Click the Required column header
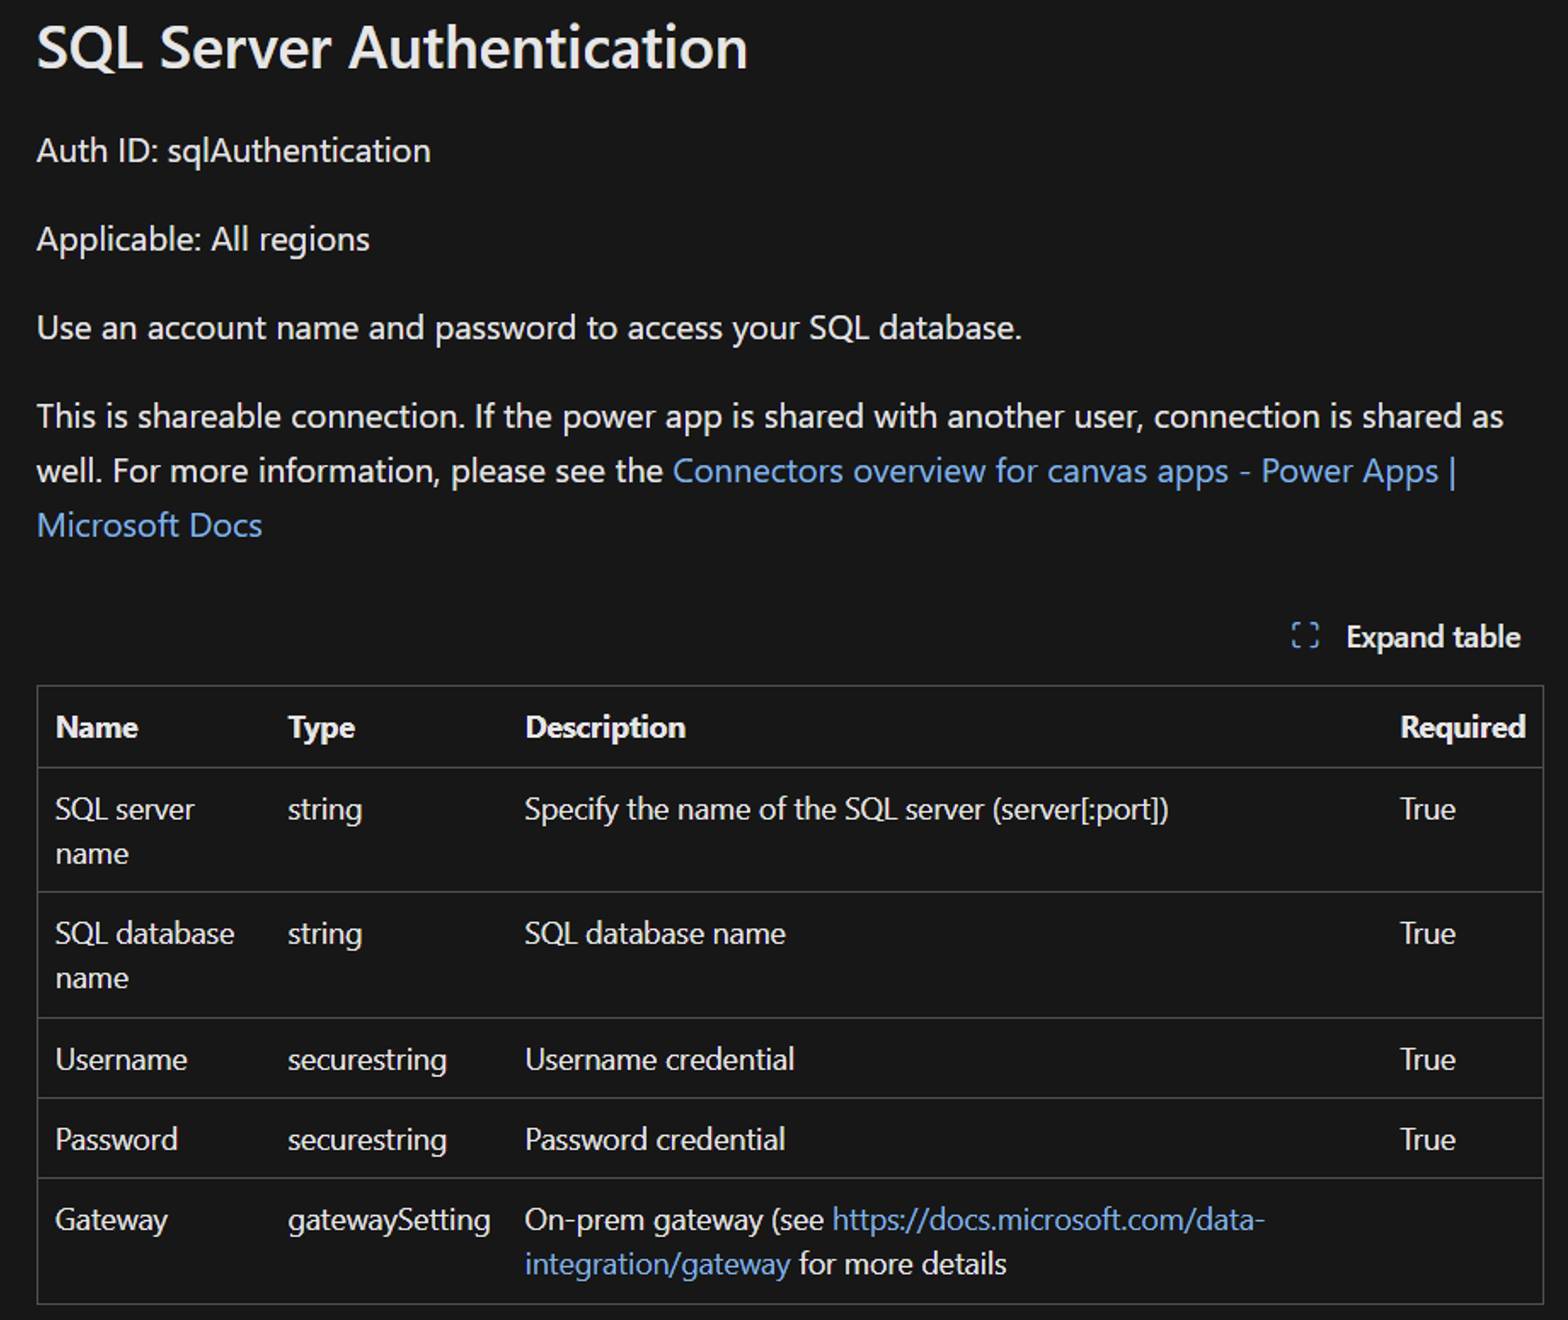The width and height of the screenshot is (1568, 1320). tap(1462, 727)
